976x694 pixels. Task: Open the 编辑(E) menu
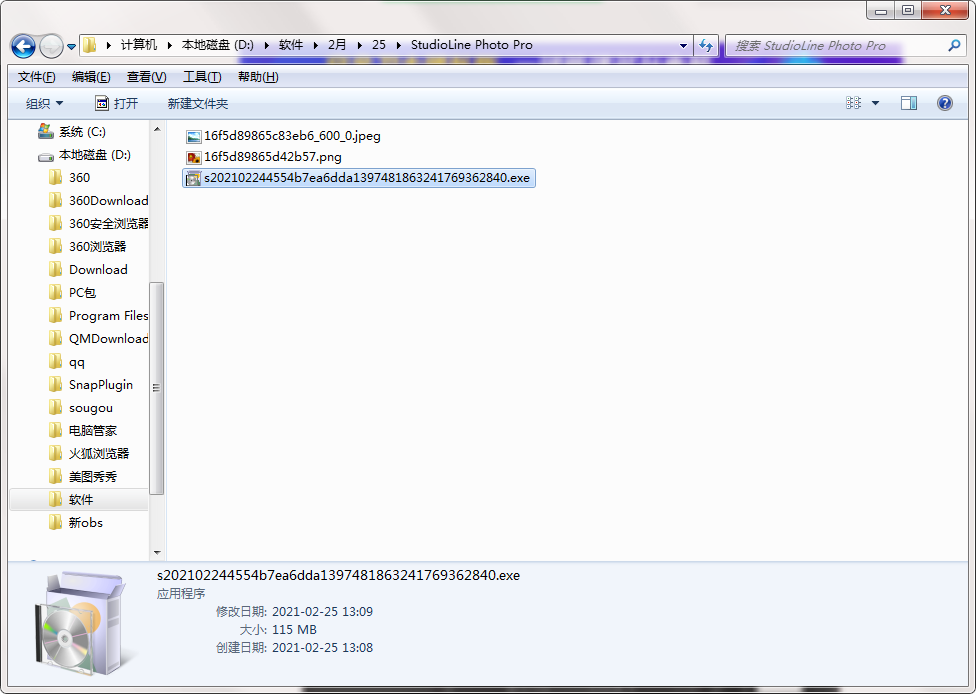[x=91, y=77]
